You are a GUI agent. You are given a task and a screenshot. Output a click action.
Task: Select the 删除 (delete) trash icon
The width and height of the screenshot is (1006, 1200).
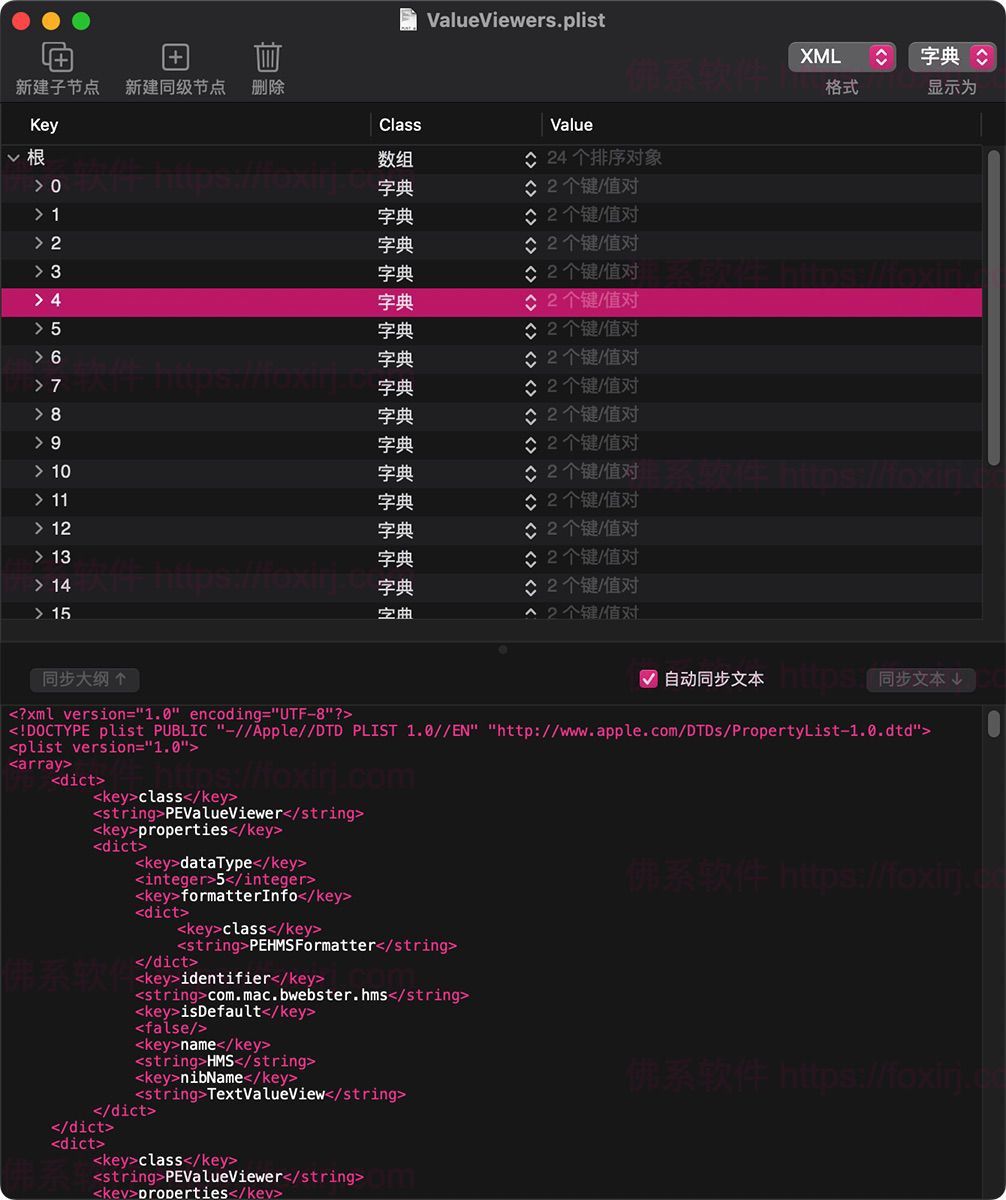pos(266,57)
